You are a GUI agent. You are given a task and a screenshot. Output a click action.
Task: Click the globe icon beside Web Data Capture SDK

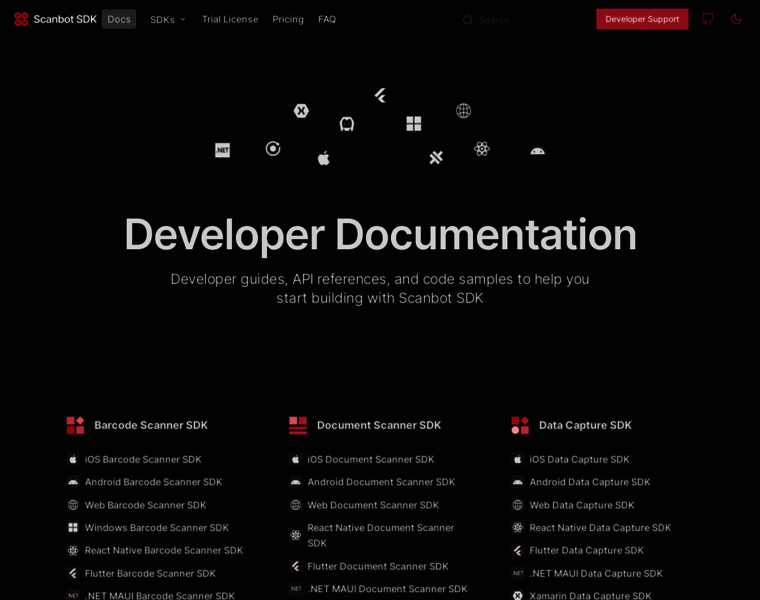(x=518, y=505)
